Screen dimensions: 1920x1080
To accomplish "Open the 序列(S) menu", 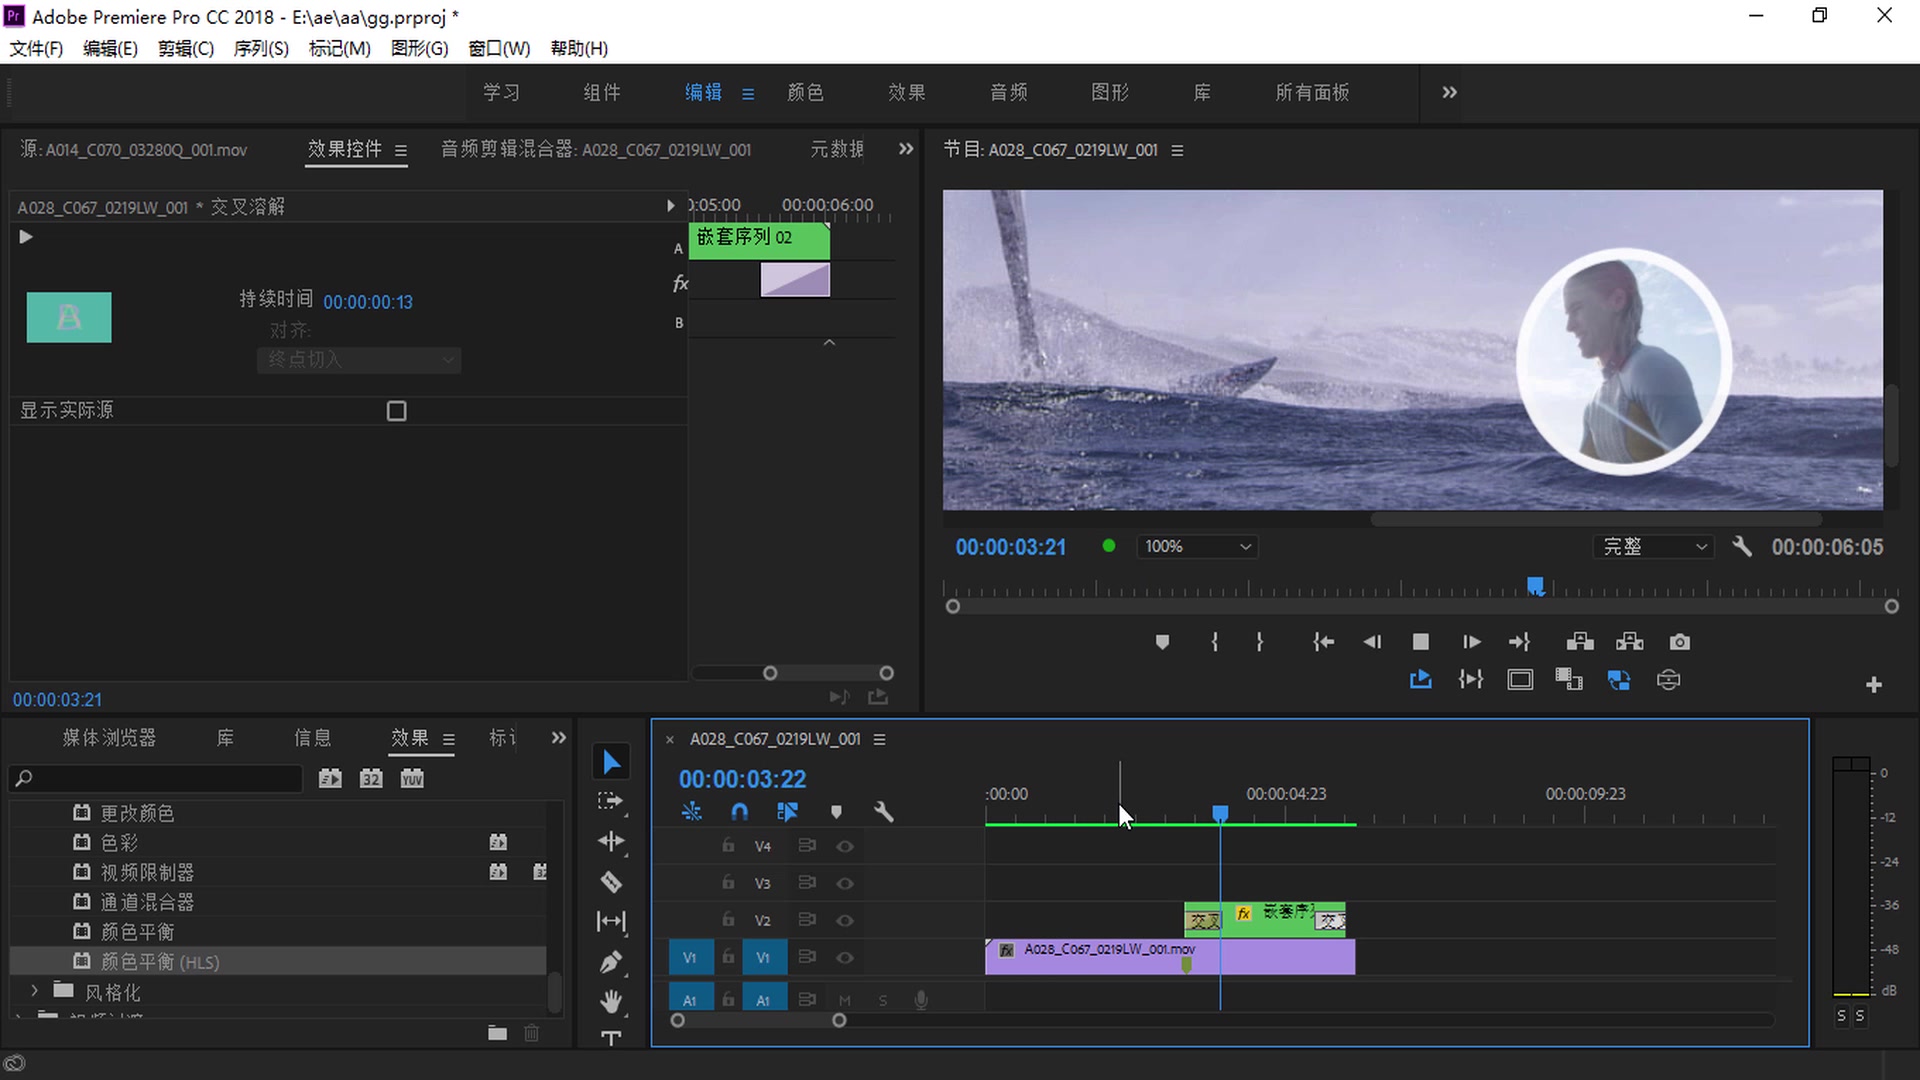I will (260, 48).
